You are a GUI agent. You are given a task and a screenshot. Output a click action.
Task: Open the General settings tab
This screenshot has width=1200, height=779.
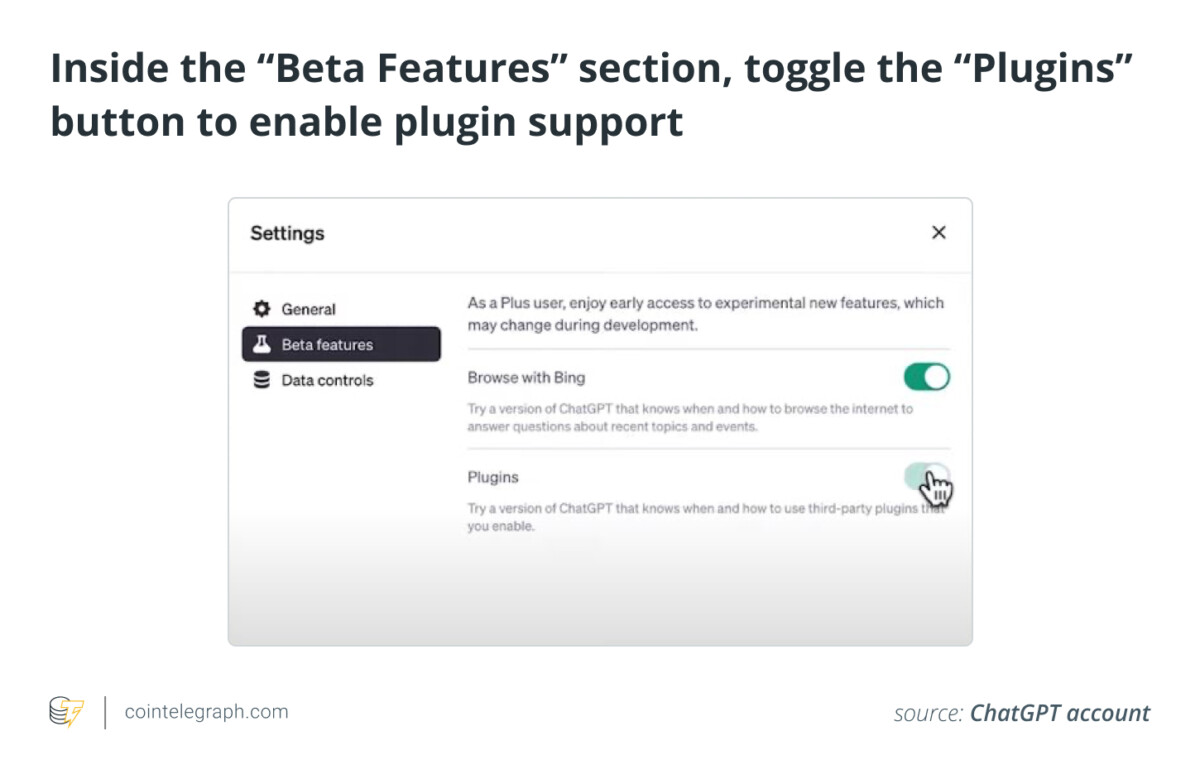point(341,309)
